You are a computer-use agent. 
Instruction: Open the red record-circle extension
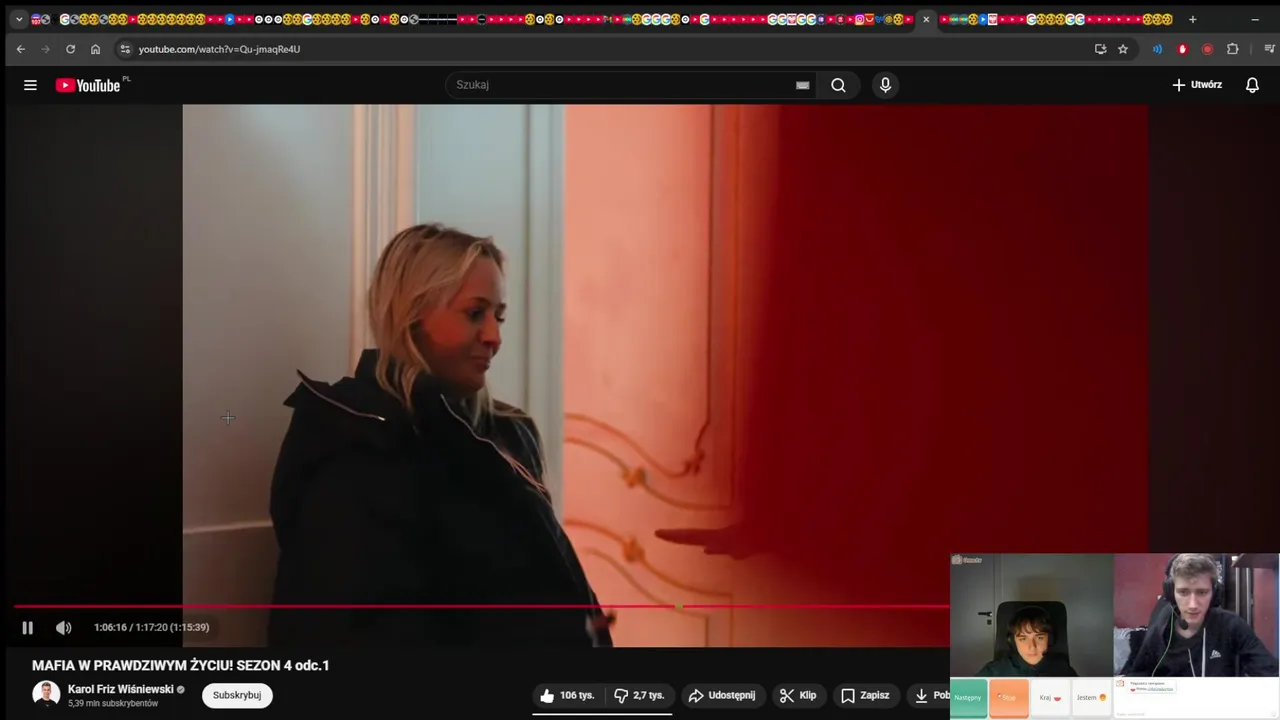tap(1207, 49)
